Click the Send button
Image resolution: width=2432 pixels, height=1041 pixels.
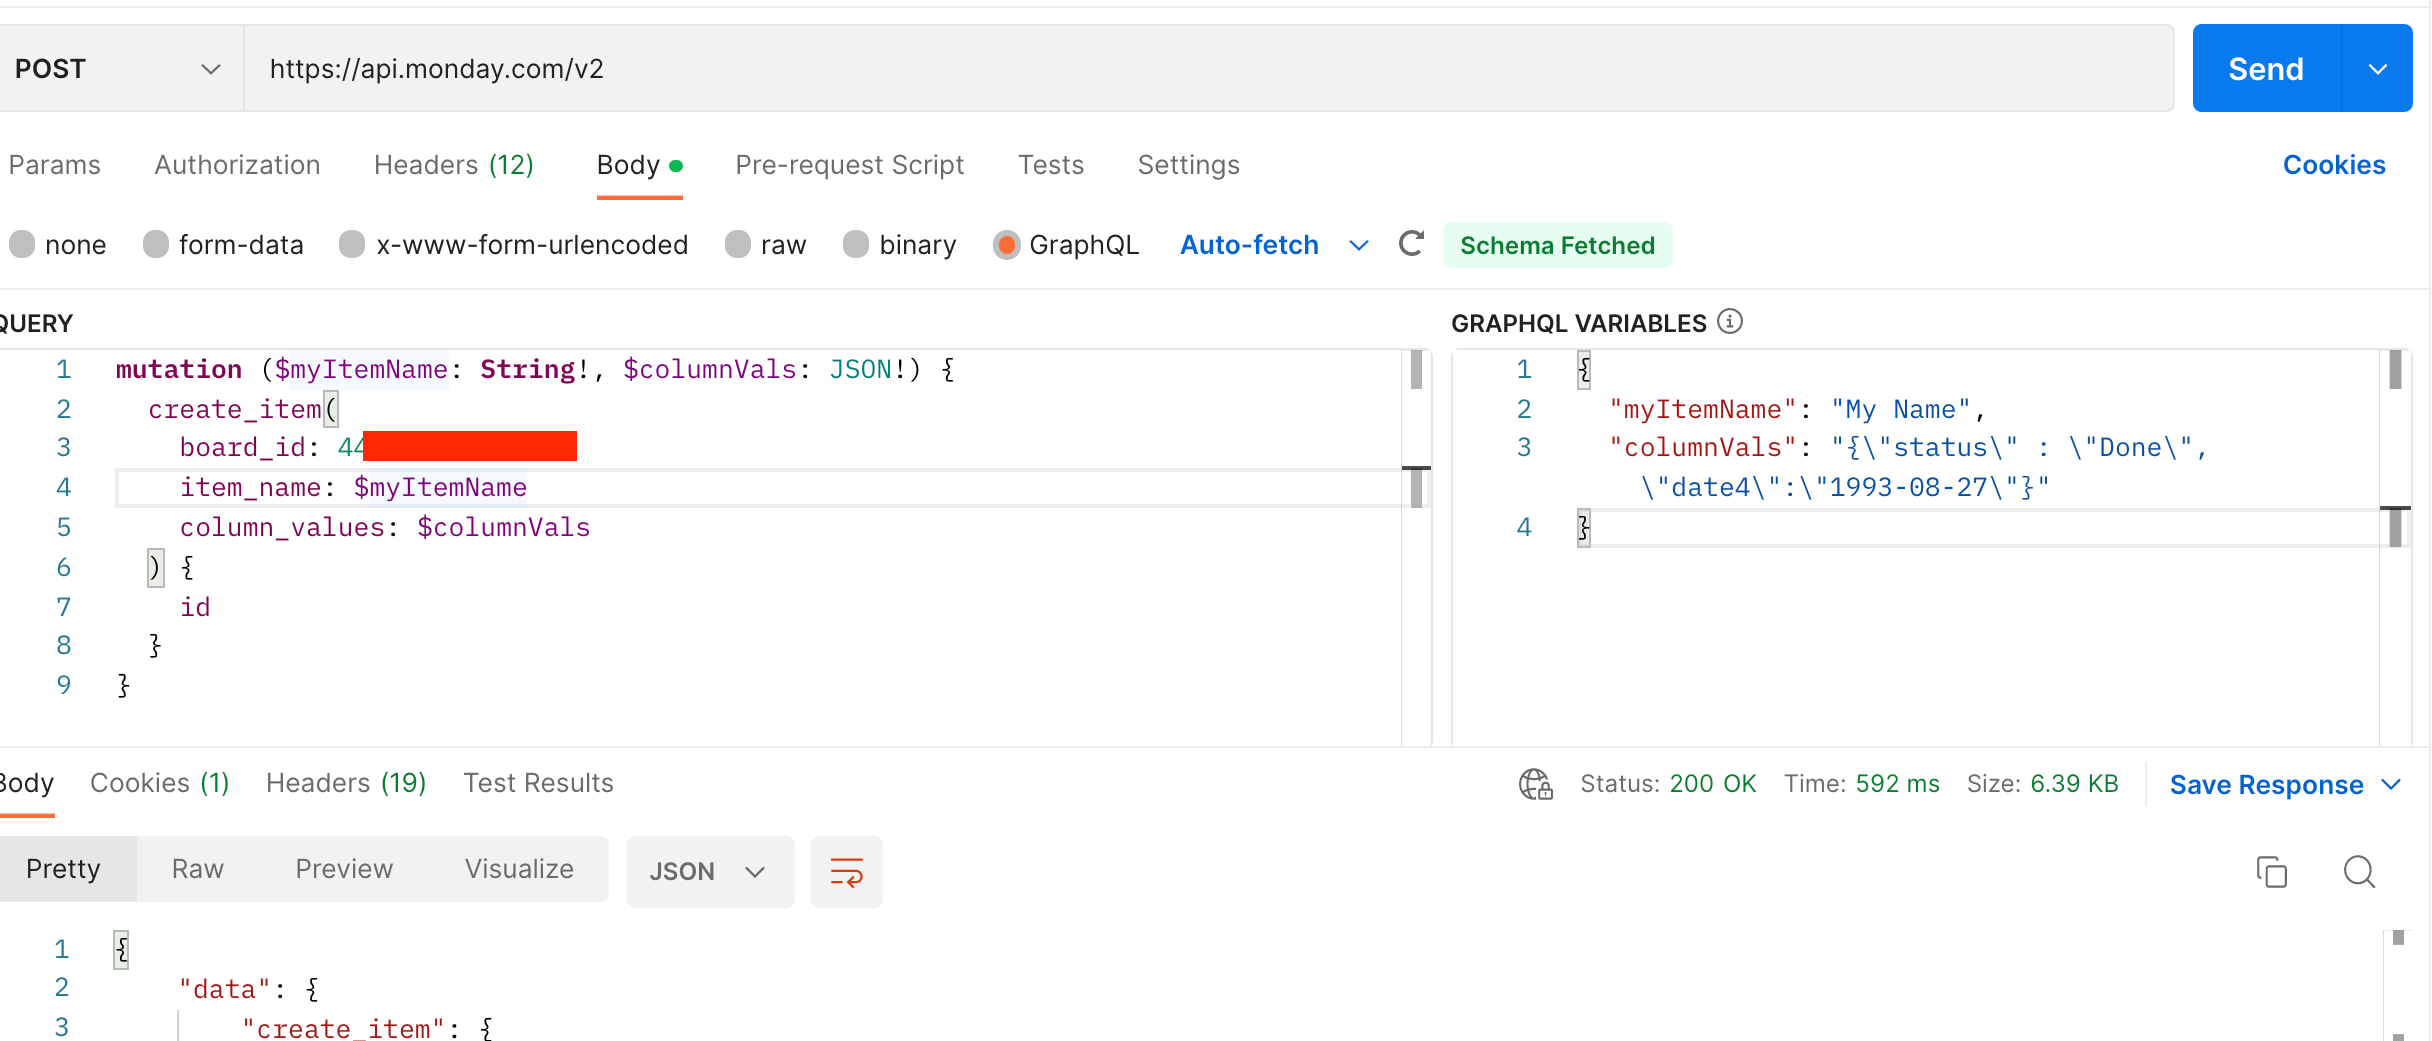point(2266,69)
